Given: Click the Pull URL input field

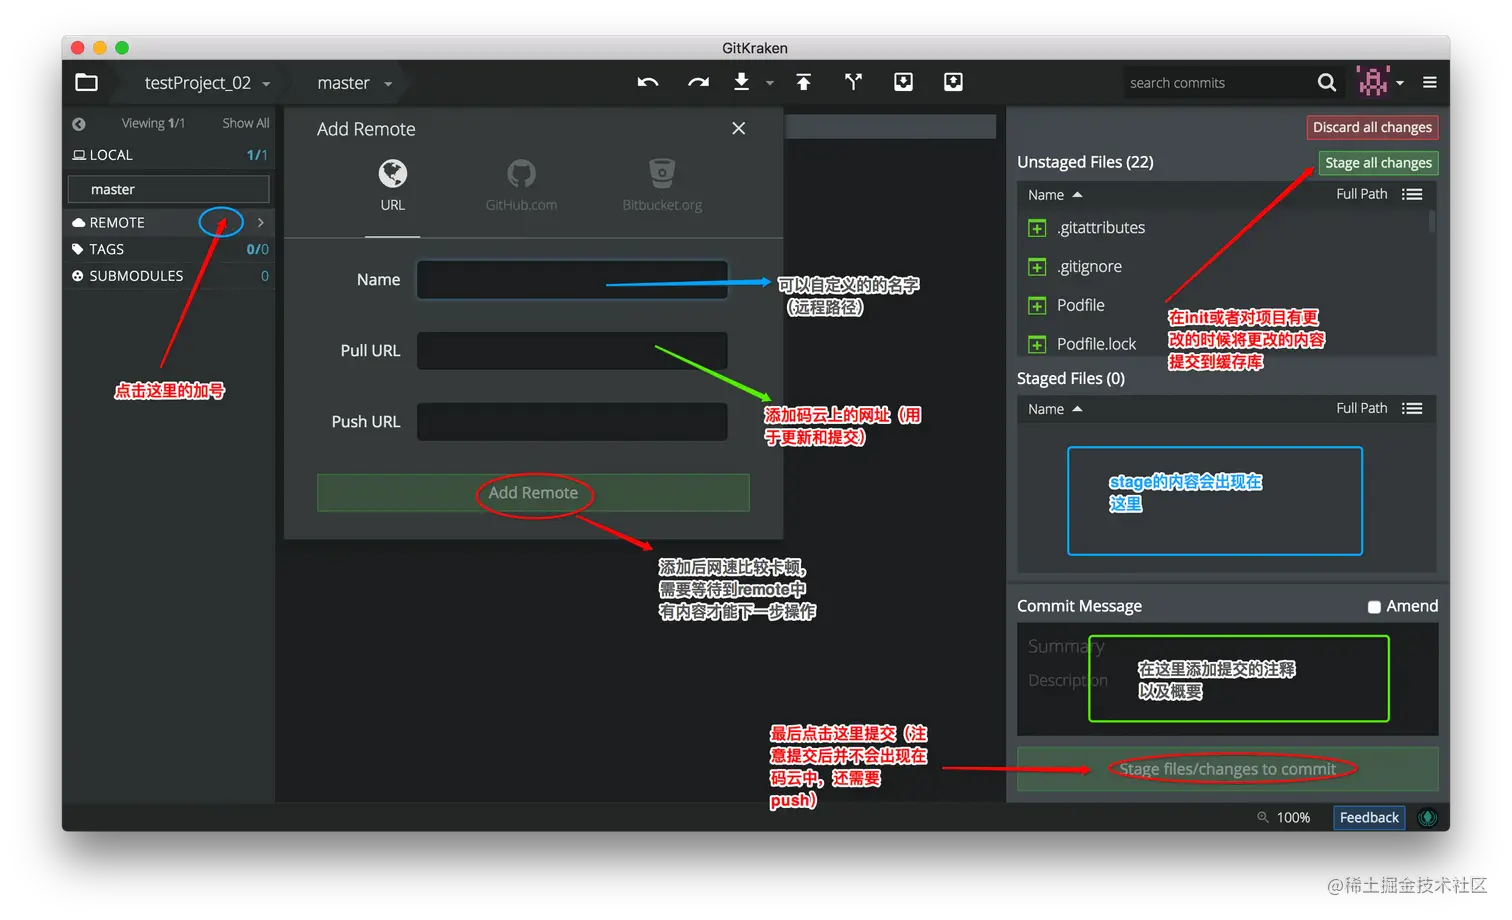Looking at the screenshot, I should point(572,351).
